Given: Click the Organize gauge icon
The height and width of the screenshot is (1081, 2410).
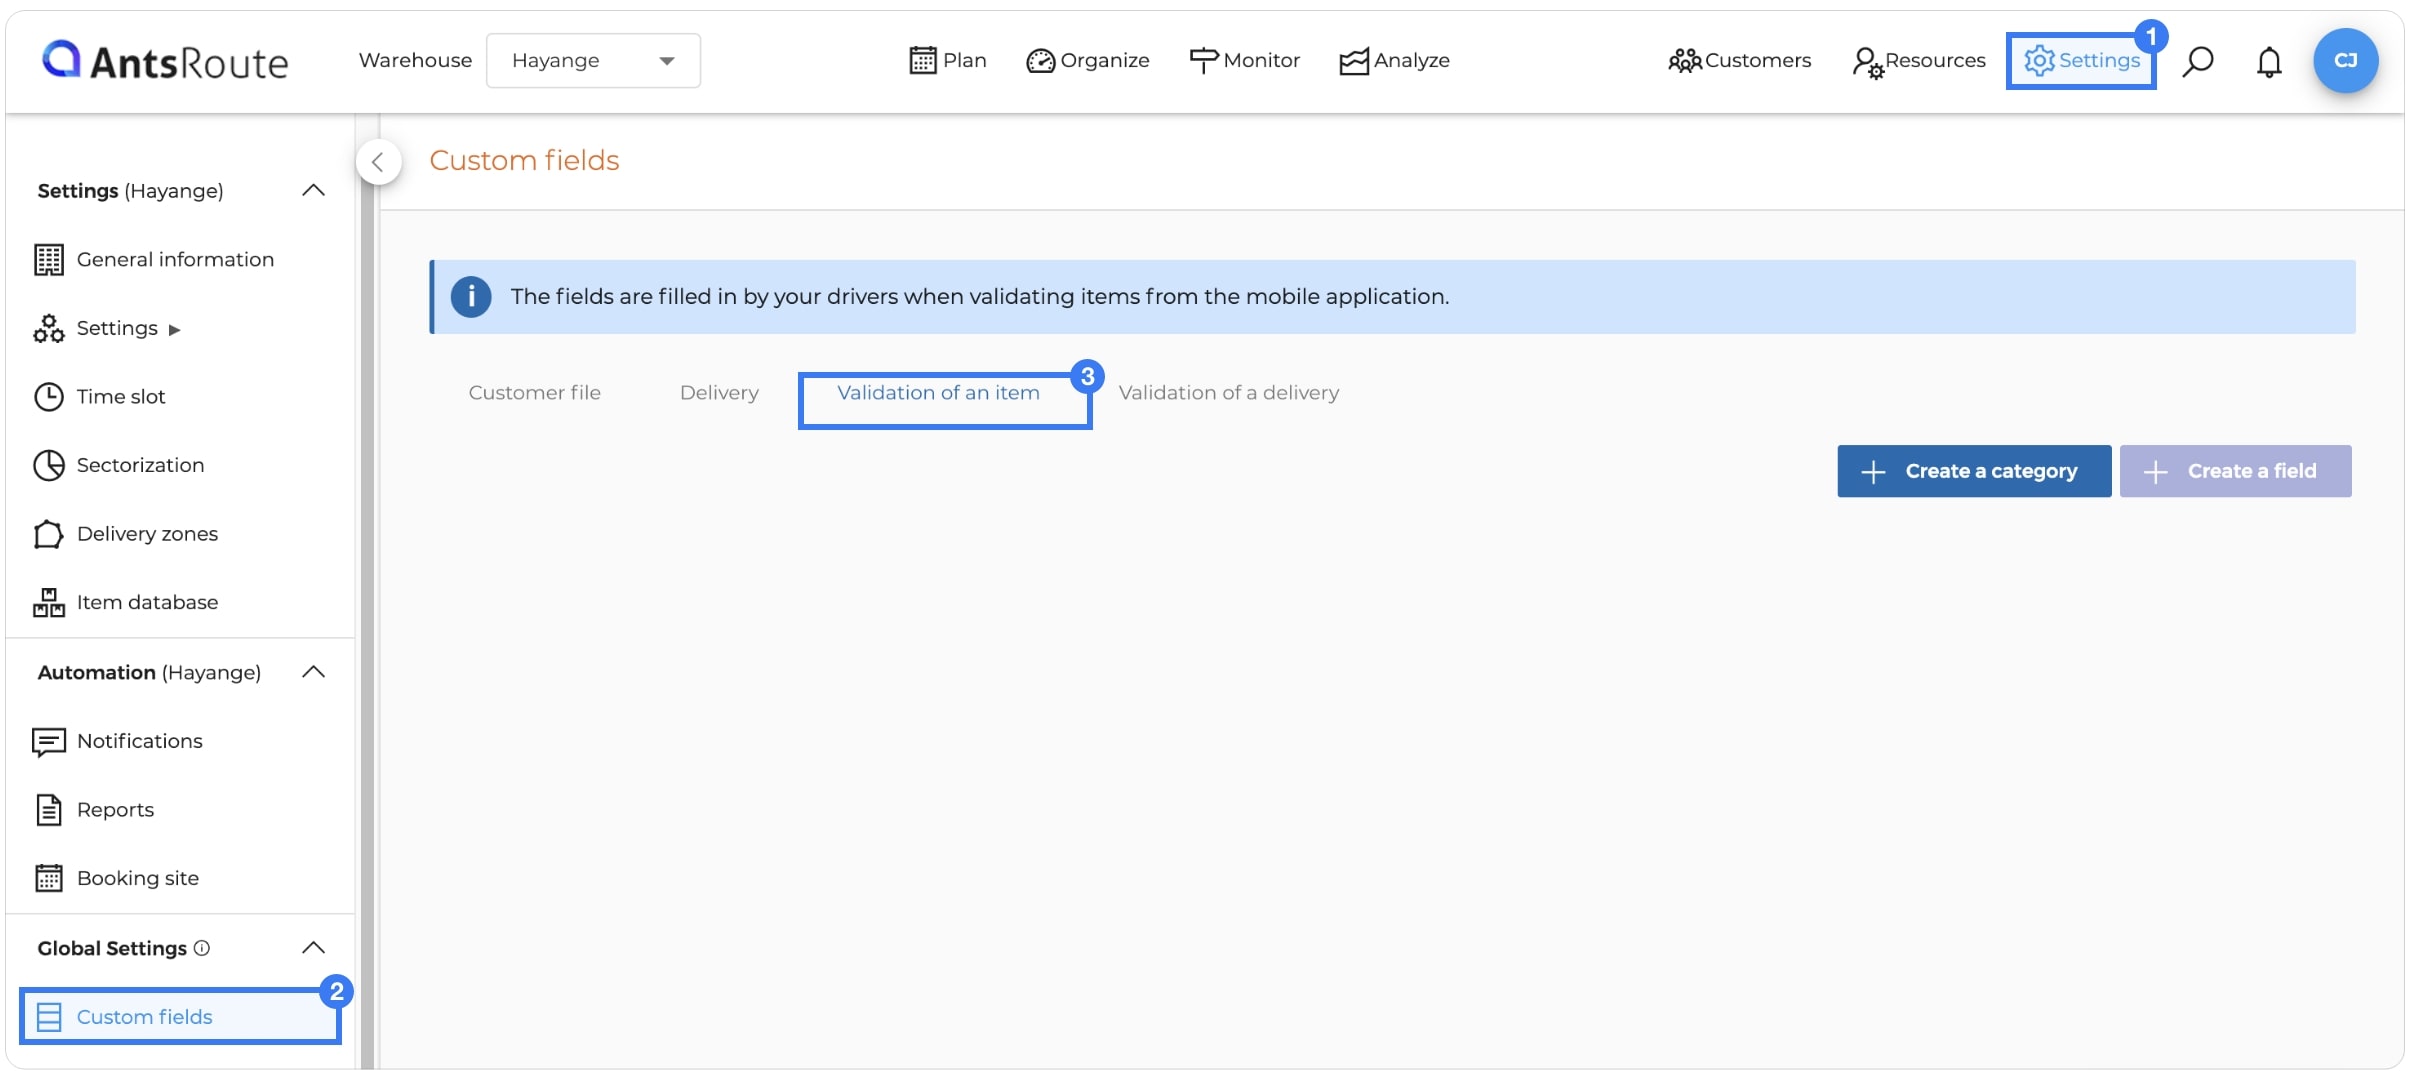Looking at the screenshot, I should pos(1040,61).
